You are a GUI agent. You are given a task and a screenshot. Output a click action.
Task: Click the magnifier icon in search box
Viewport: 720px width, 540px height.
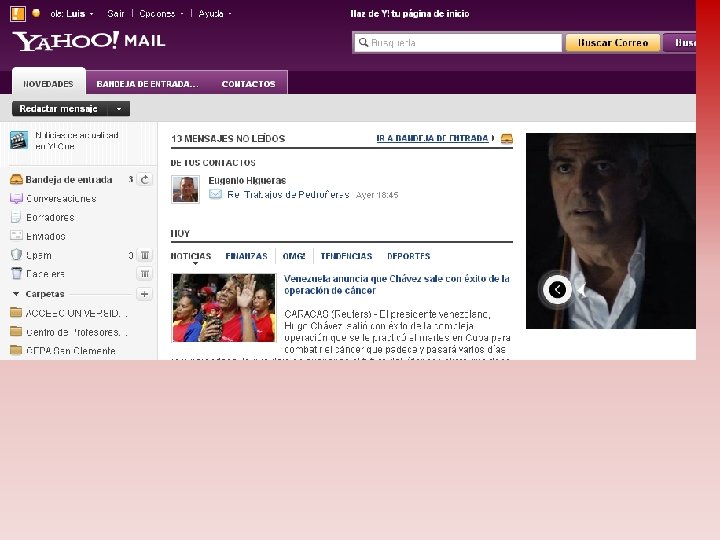pyautogui.click(x=363, y=43)
